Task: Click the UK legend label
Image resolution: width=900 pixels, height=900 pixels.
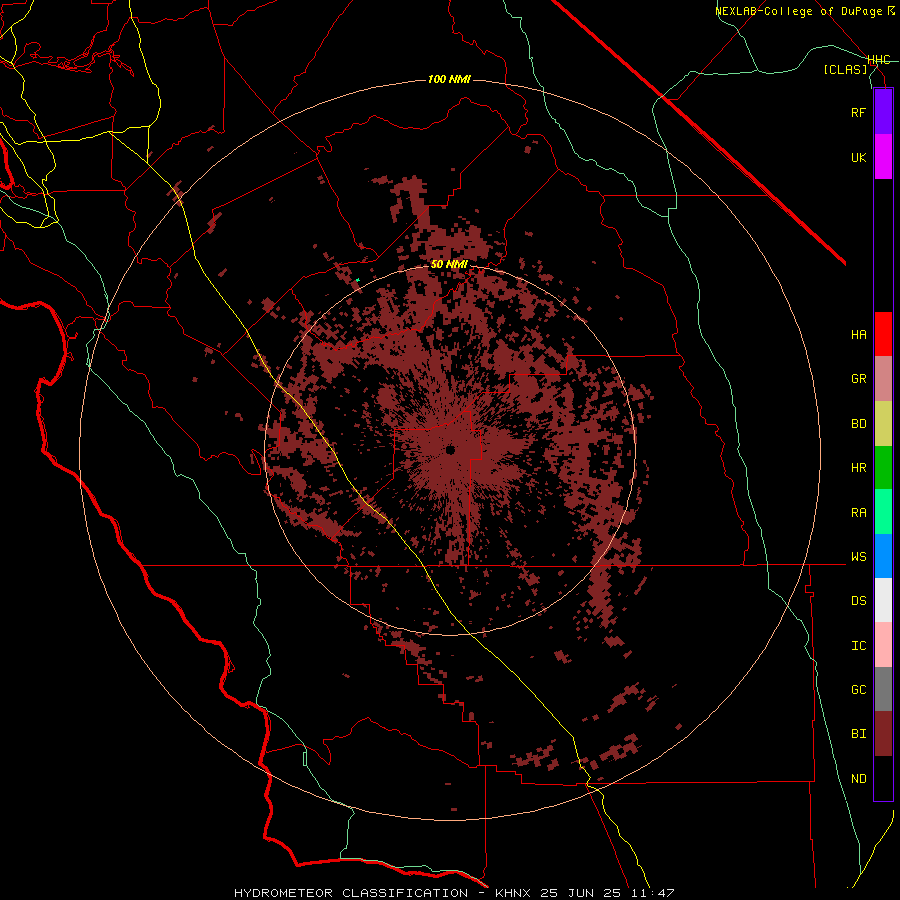Action: coord(858,157)
